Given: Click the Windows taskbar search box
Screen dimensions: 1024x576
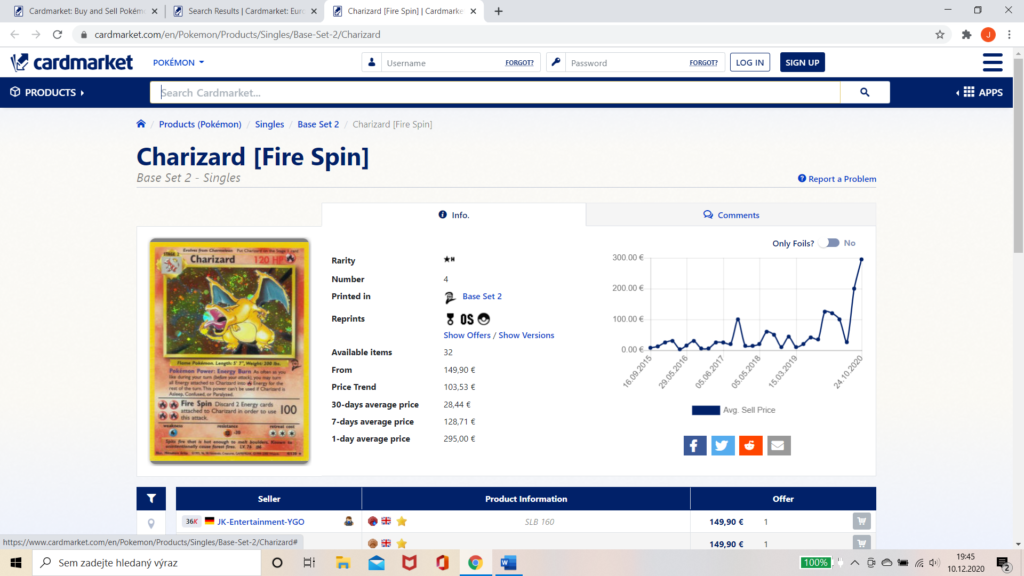Looking at the screenshot, I should point(147,562).
